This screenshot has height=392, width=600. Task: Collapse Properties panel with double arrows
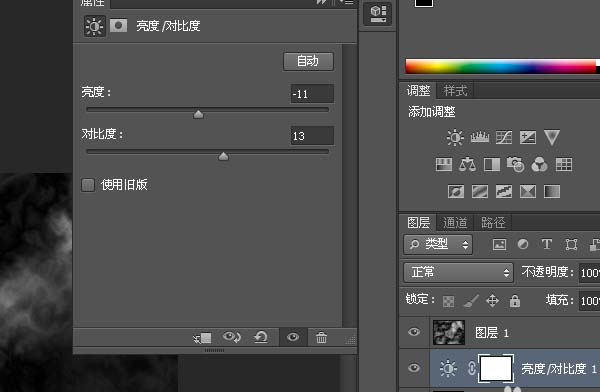click(322, 2)
